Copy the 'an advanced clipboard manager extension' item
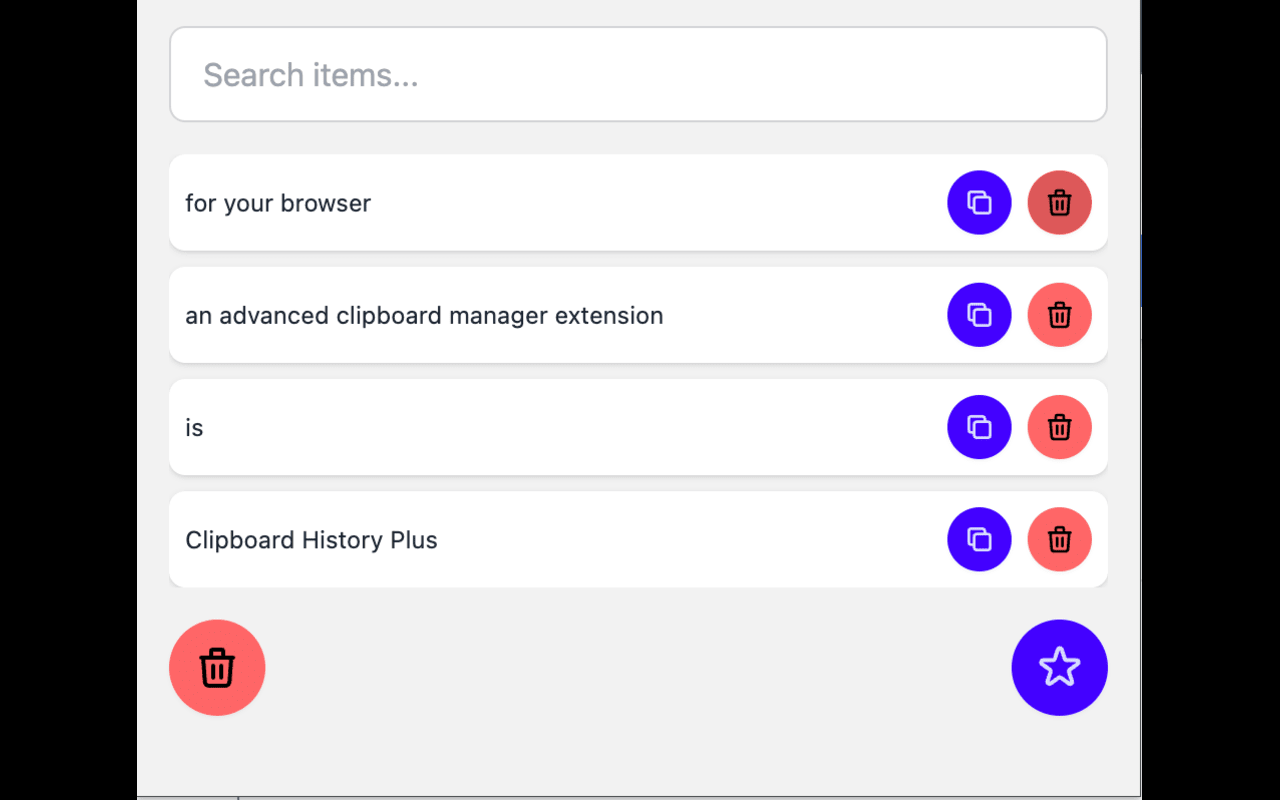This screenshot has width=1280, height=800. [979, 315]
